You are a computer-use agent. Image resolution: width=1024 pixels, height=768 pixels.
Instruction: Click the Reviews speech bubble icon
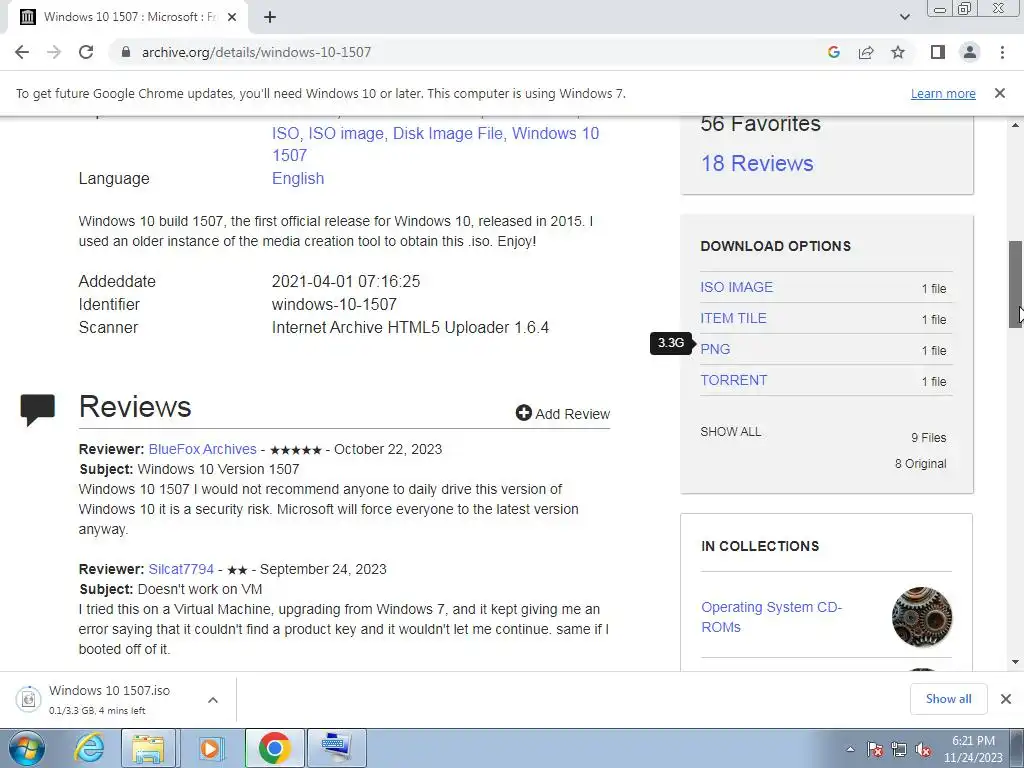tap(37, 409)
